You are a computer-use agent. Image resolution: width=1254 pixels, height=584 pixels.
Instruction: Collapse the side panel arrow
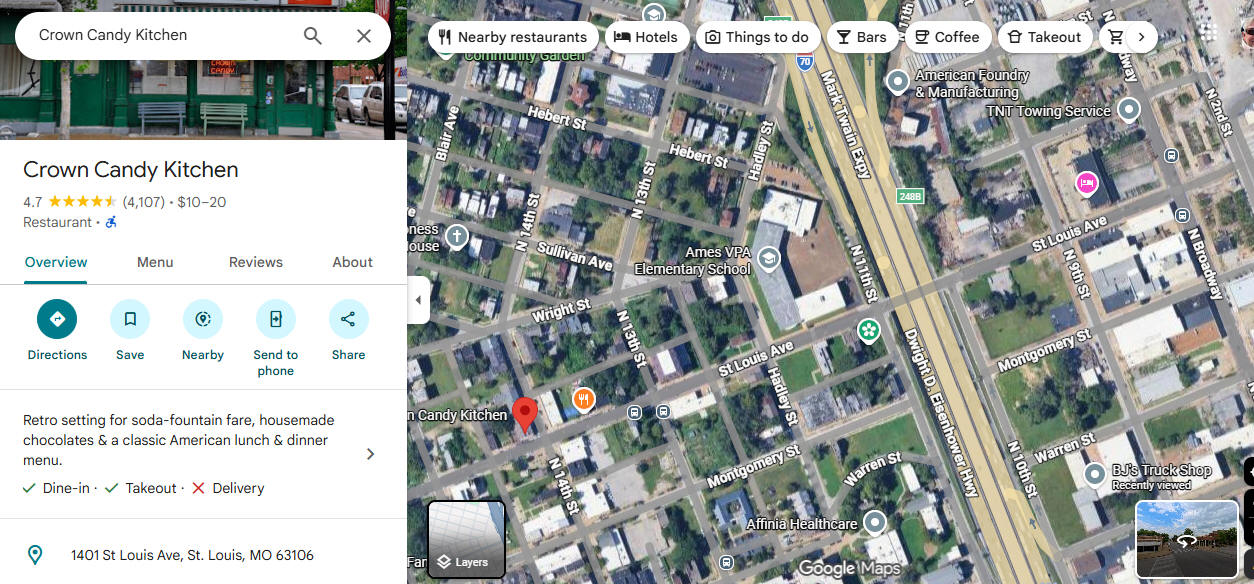[418, 301]
